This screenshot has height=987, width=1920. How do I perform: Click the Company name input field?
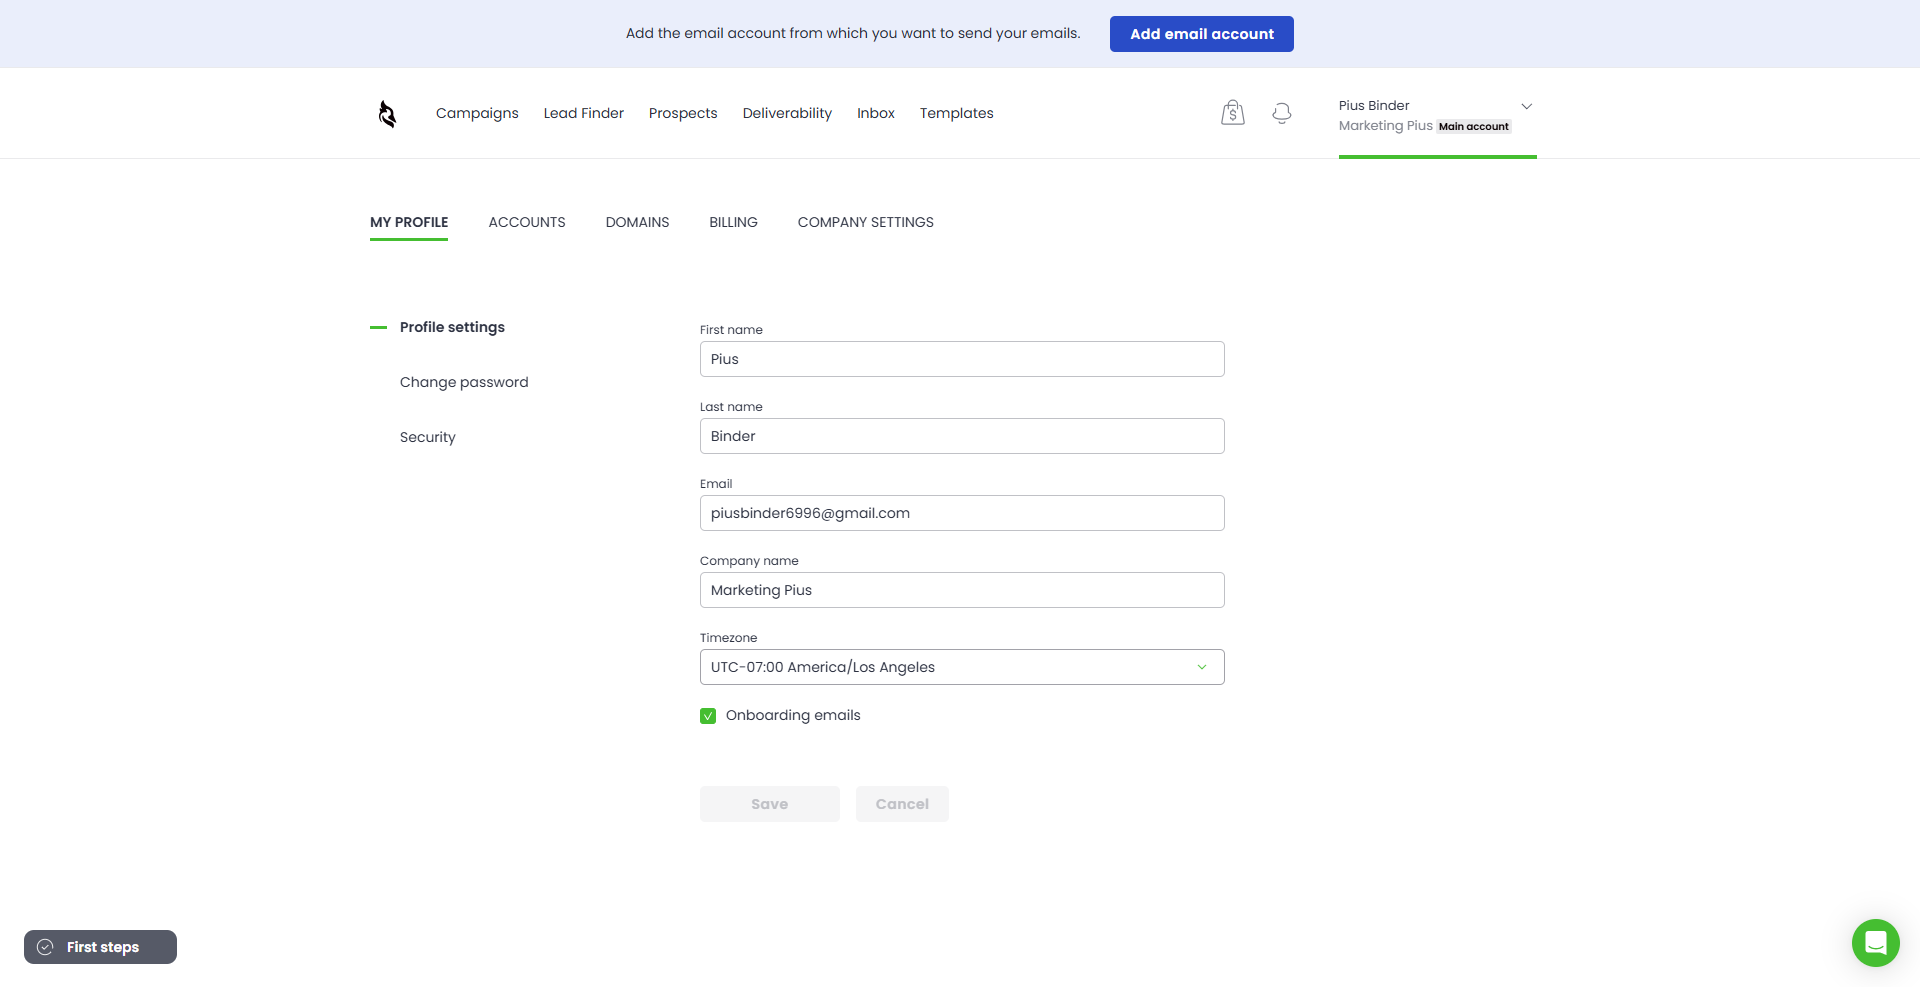[961, 590]
